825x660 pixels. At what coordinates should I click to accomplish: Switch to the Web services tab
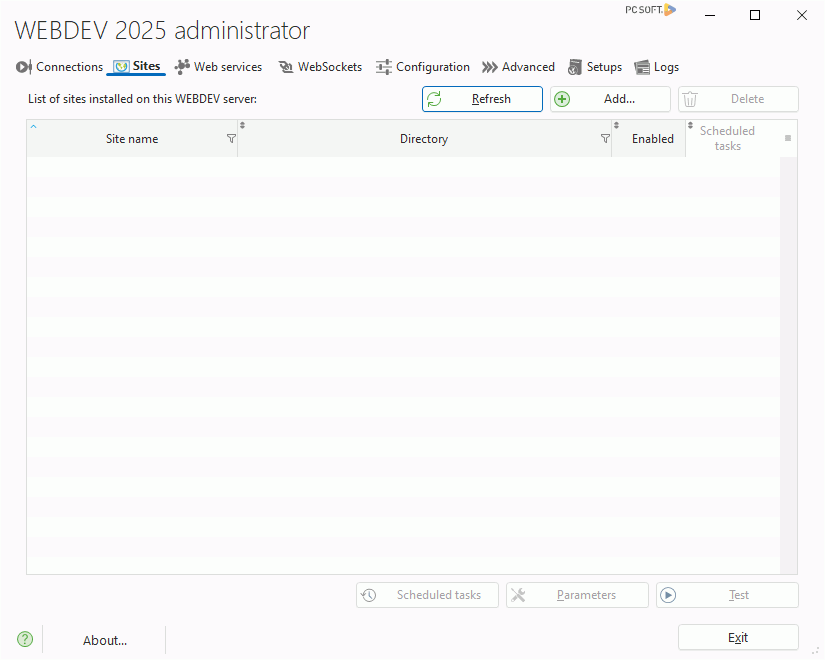[218, 67]
